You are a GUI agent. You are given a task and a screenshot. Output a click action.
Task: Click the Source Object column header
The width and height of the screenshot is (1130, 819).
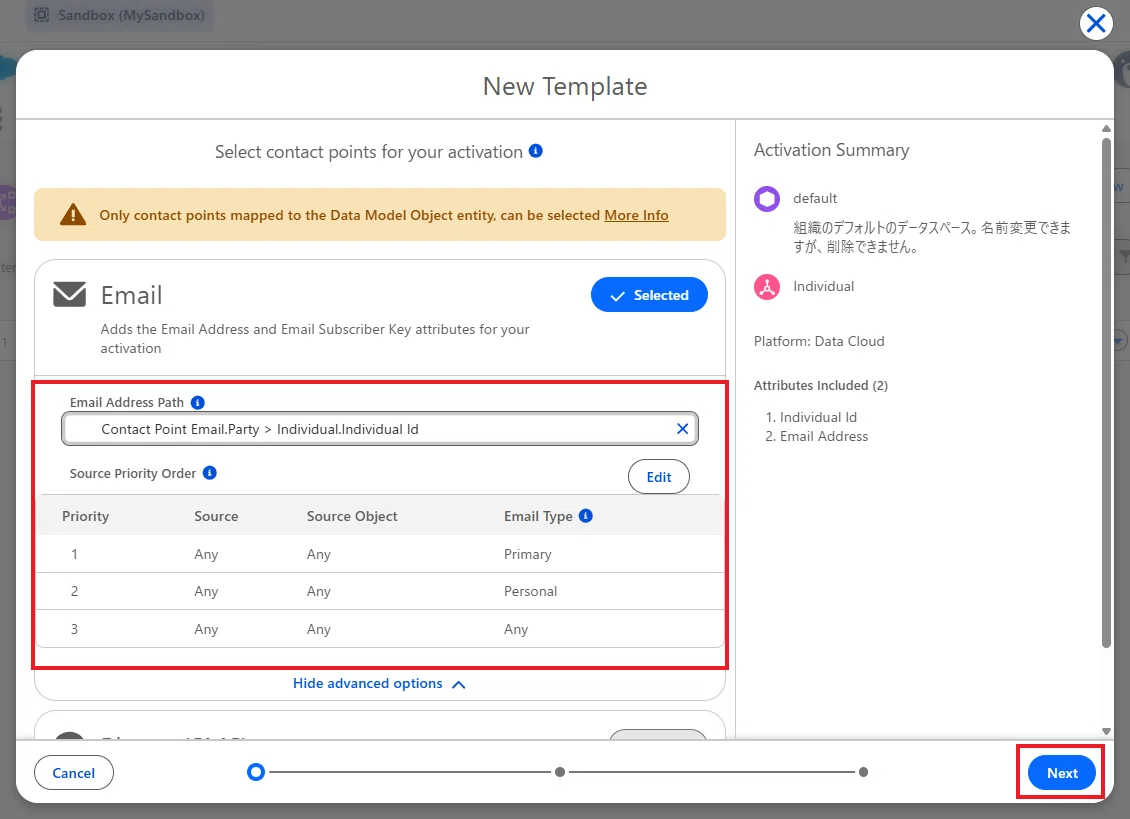point(352,516)
